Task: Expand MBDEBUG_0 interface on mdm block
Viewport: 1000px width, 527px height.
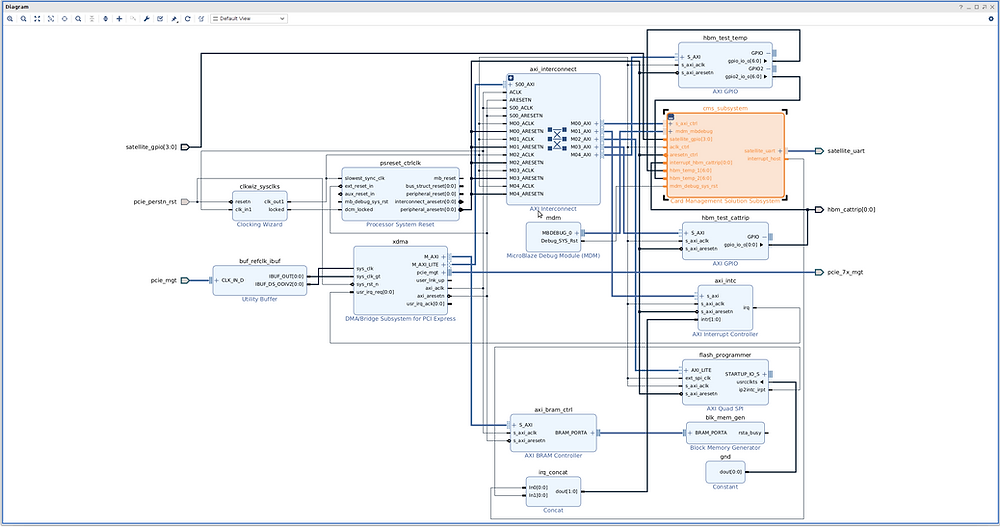Action: tap(577, 233)
